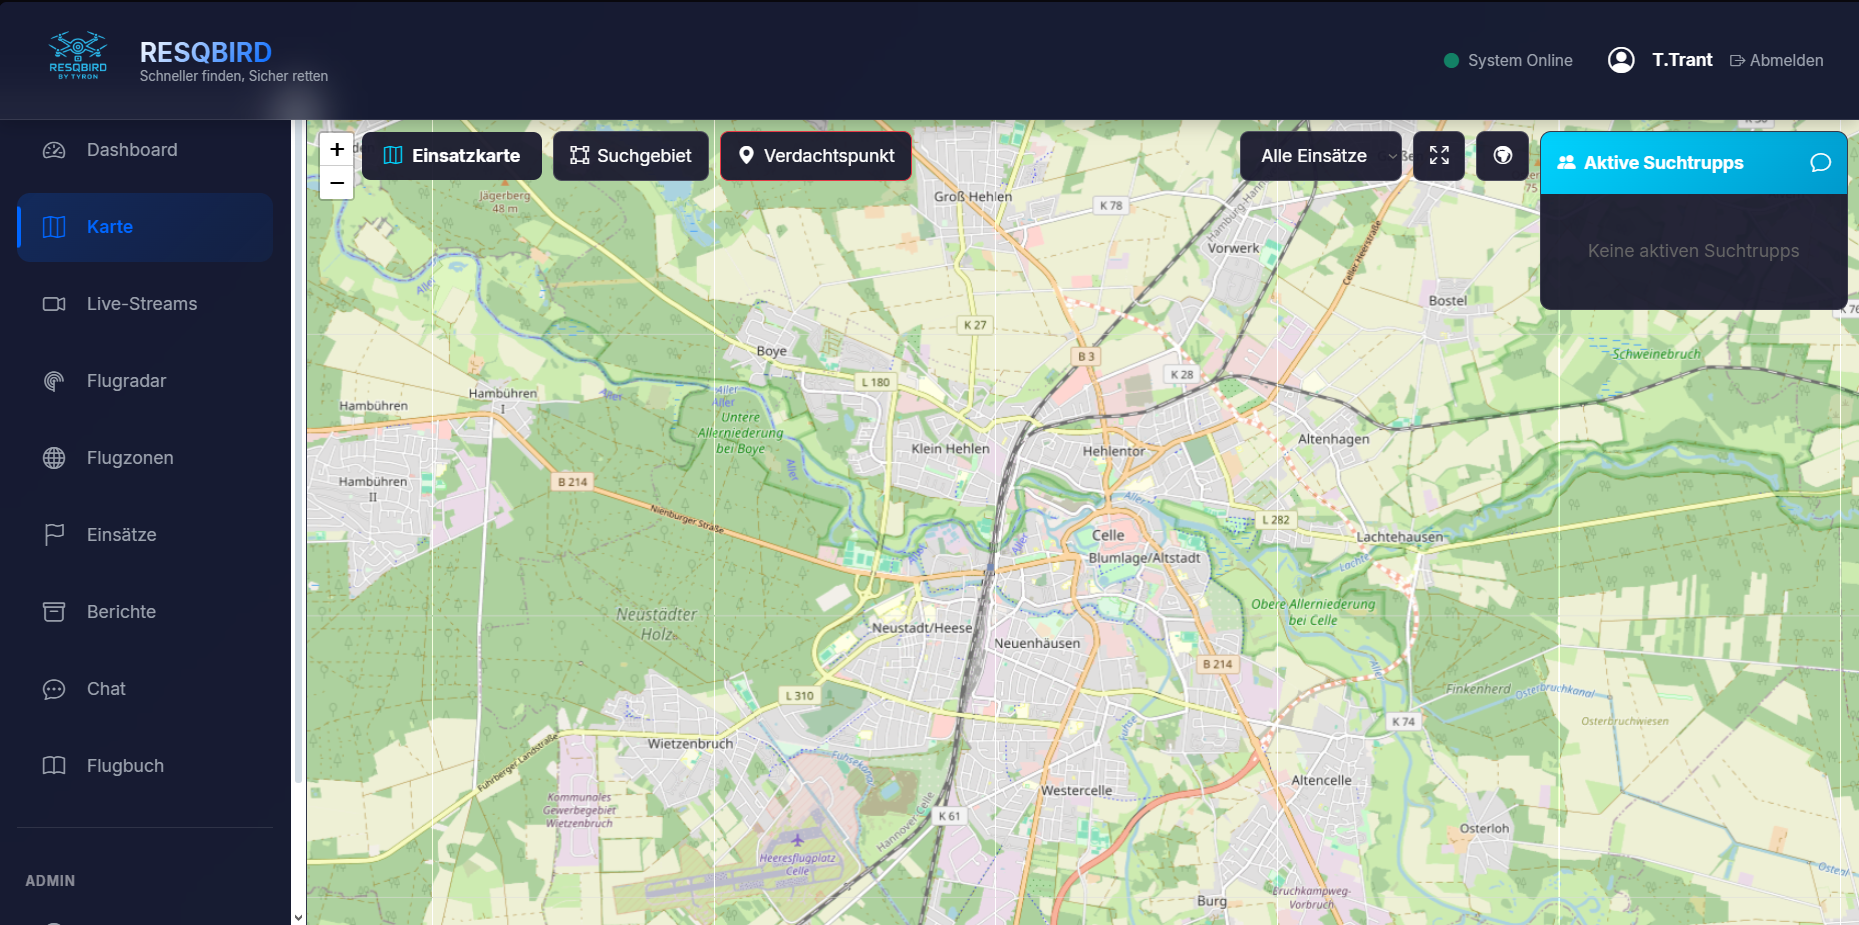Viewport: 1859px width, 925px height.
Task: Open the user profile avatar icon
Action: pyautogui.click(x=1620, y=60)
